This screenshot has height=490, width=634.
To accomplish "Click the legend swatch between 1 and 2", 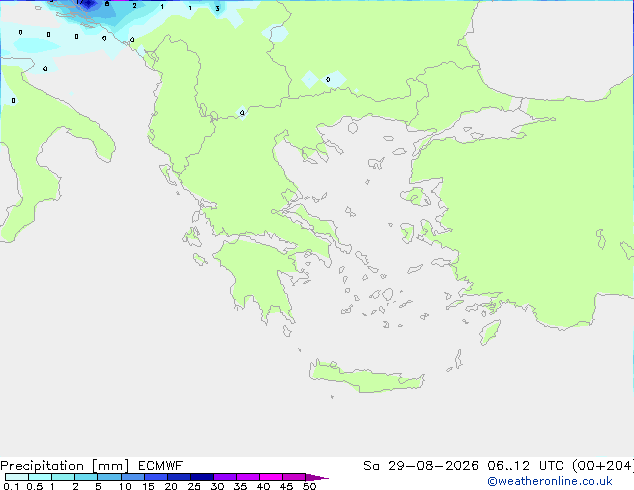I will (x=63, y=477).
